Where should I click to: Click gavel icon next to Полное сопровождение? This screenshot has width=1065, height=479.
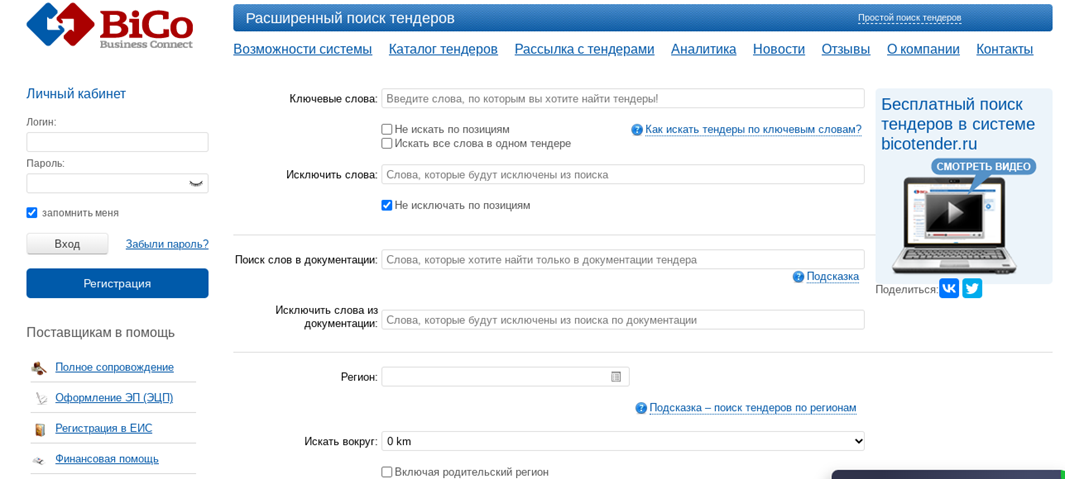pos(39,368)
